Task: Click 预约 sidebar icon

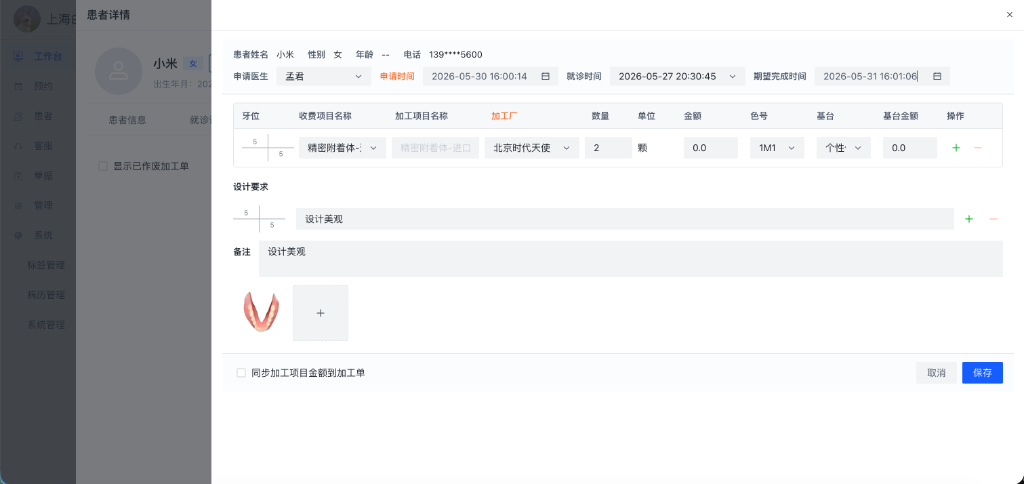Action: point(19,86)
